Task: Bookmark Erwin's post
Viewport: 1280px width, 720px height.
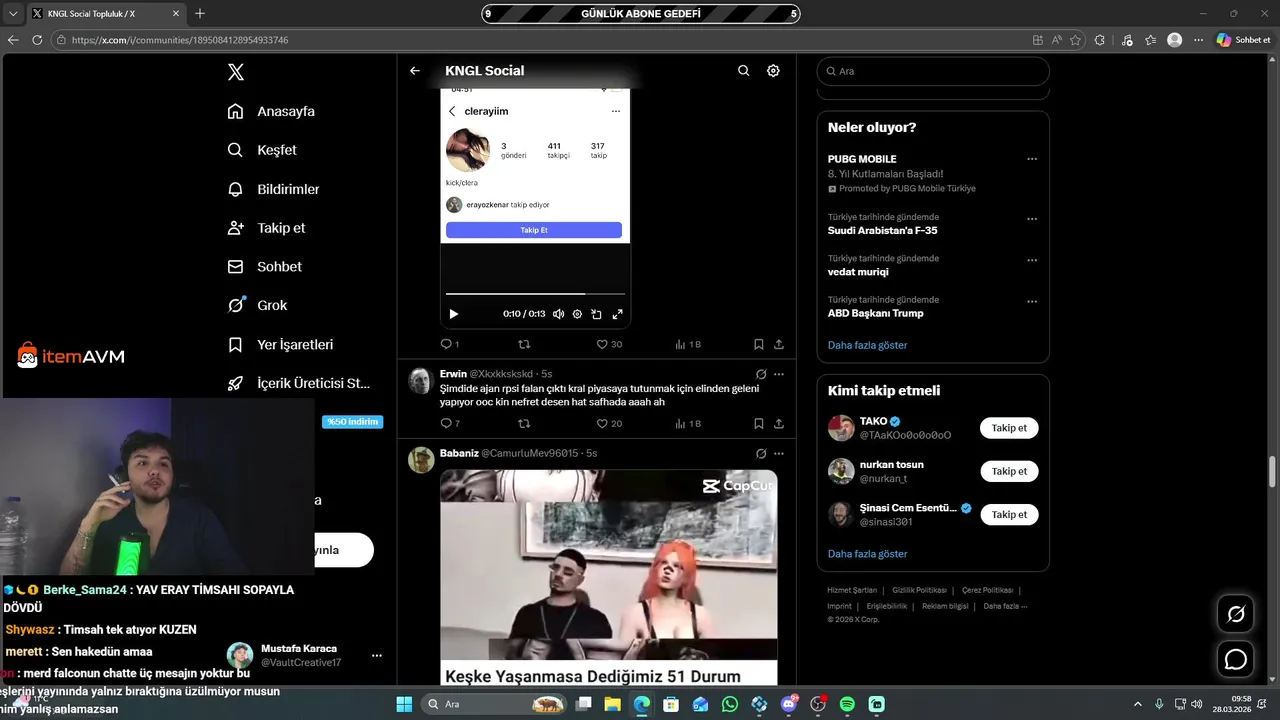Action: click(759, 424)
